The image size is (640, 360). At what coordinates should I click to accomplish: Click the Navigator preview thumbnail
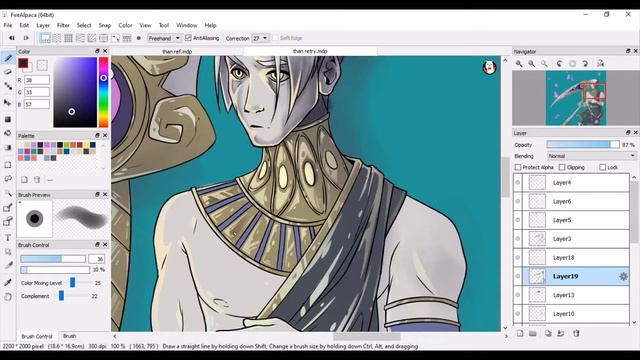(x=576, y=98)
